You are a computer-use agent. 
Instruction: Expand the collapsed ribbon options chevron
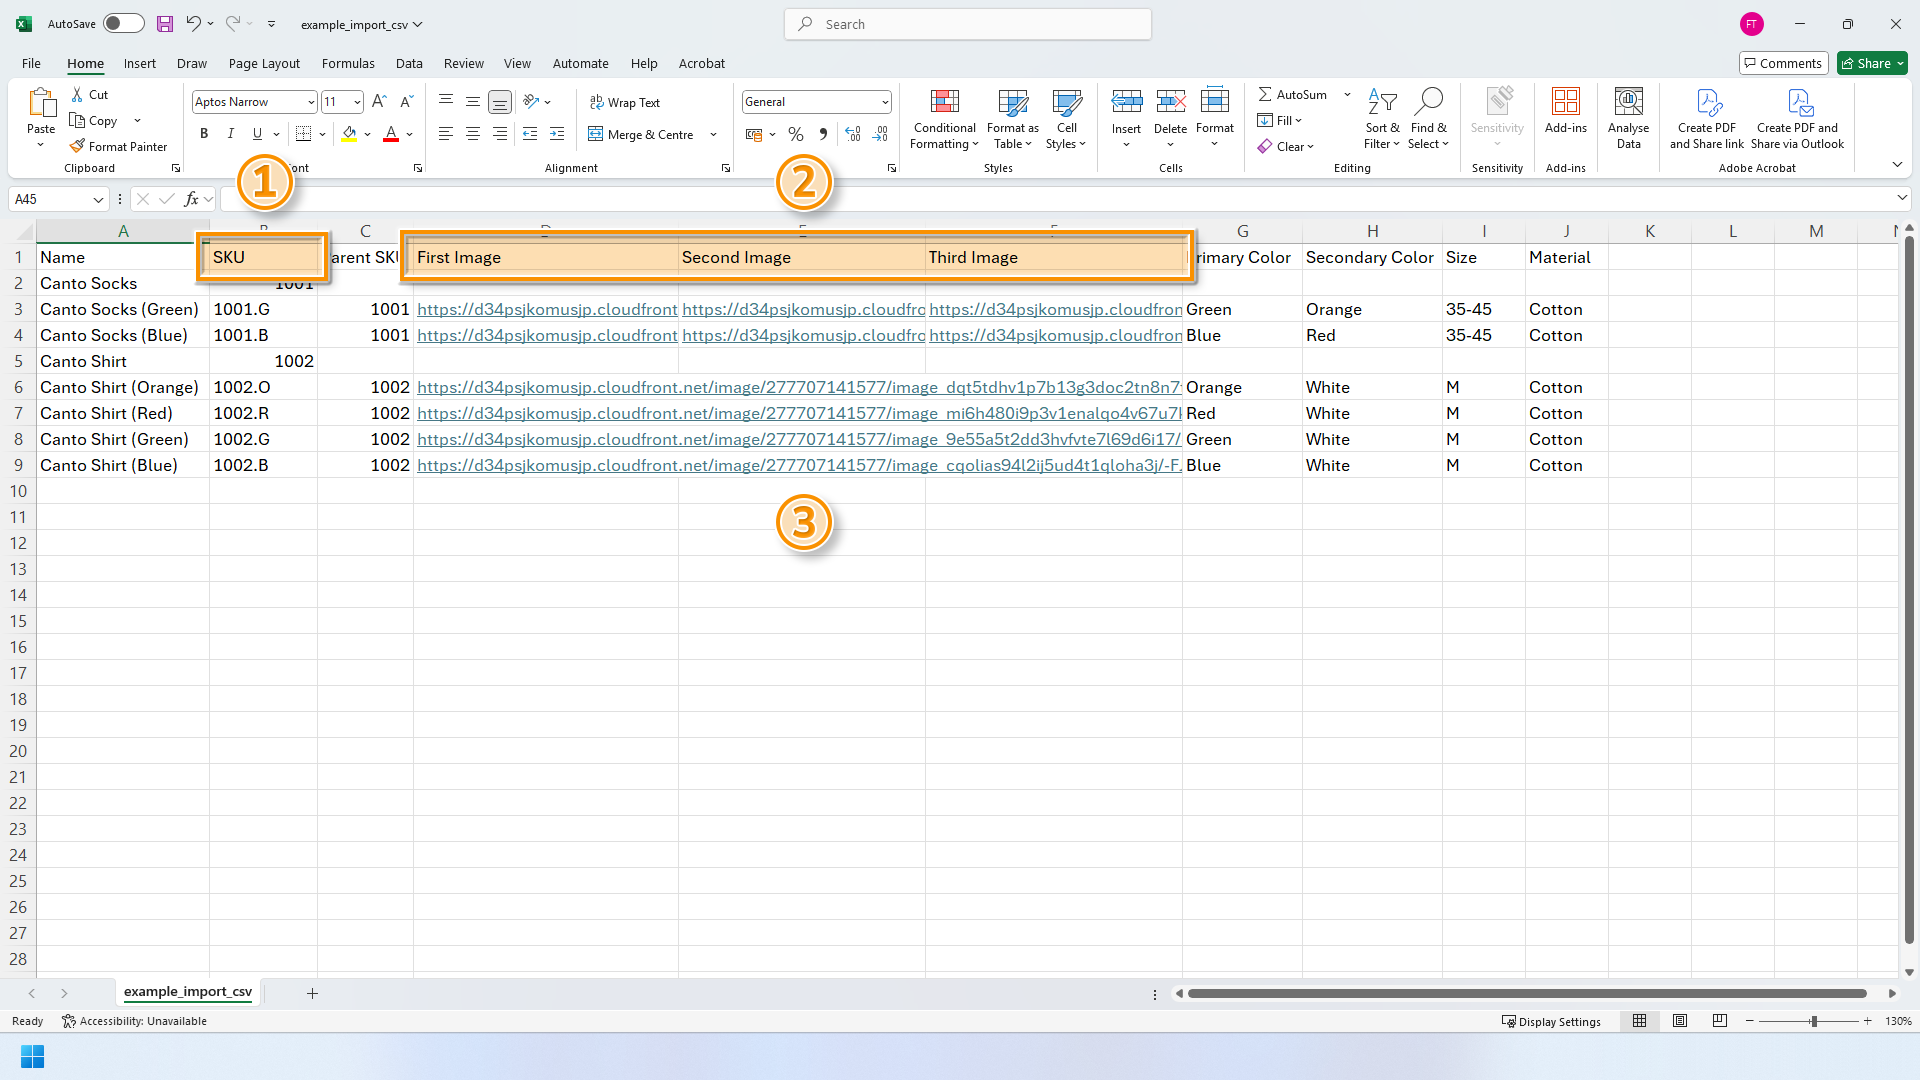[x=1897, y=164]
